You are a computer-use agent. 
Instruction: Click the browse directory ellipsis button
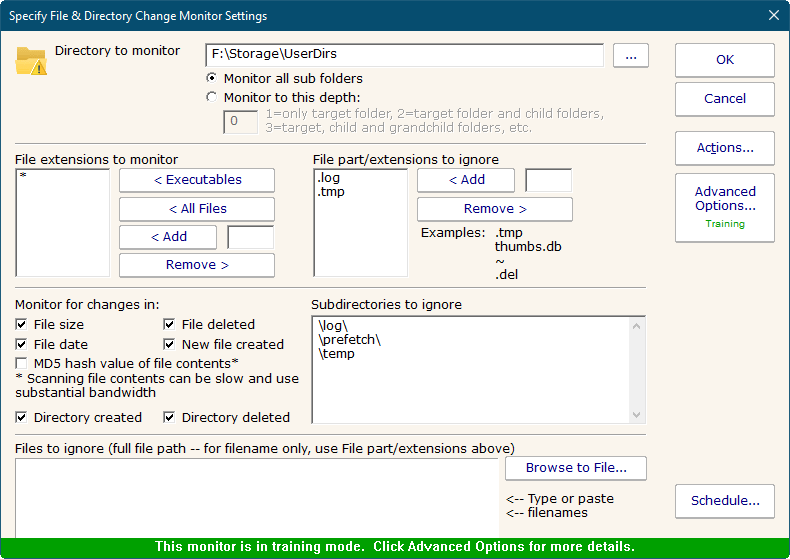(630, 57)
